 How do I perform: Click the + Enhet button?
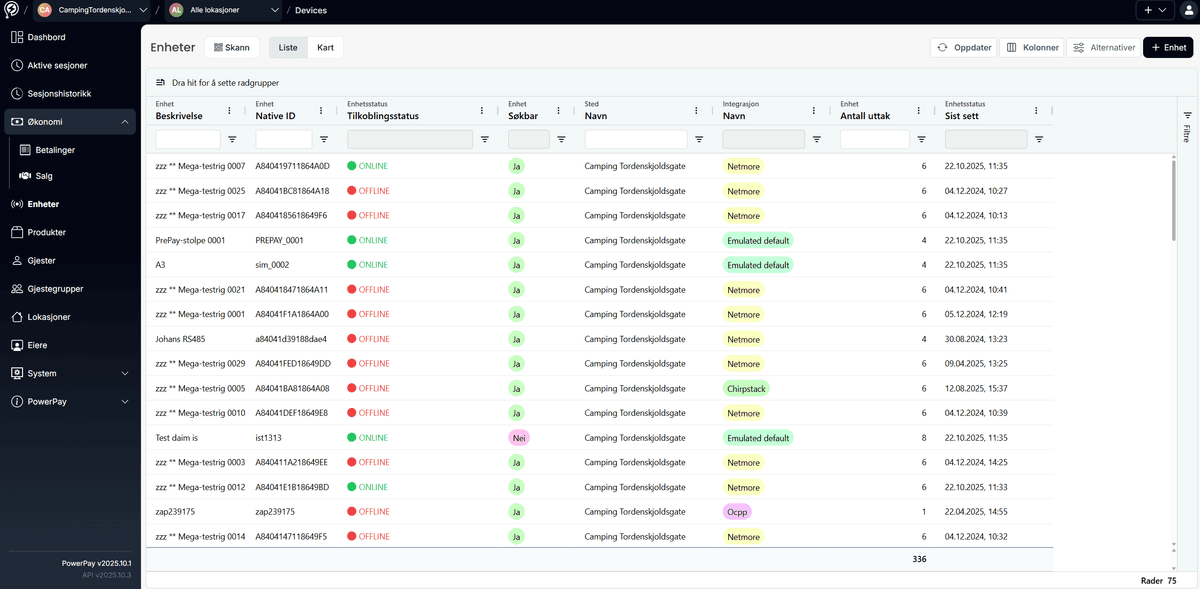[1168, 47]
